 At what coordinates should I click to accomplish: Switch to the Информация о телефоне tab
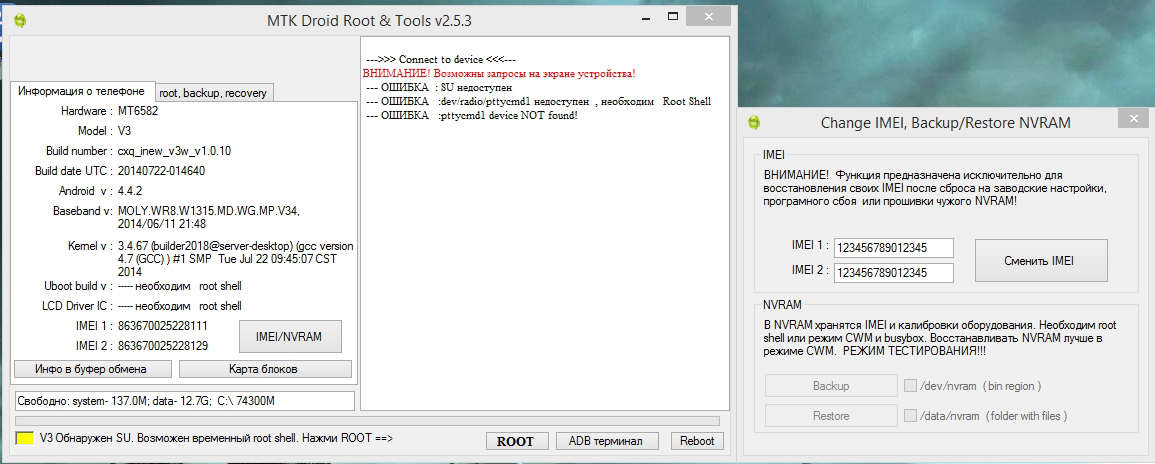(x=82, y=91)
